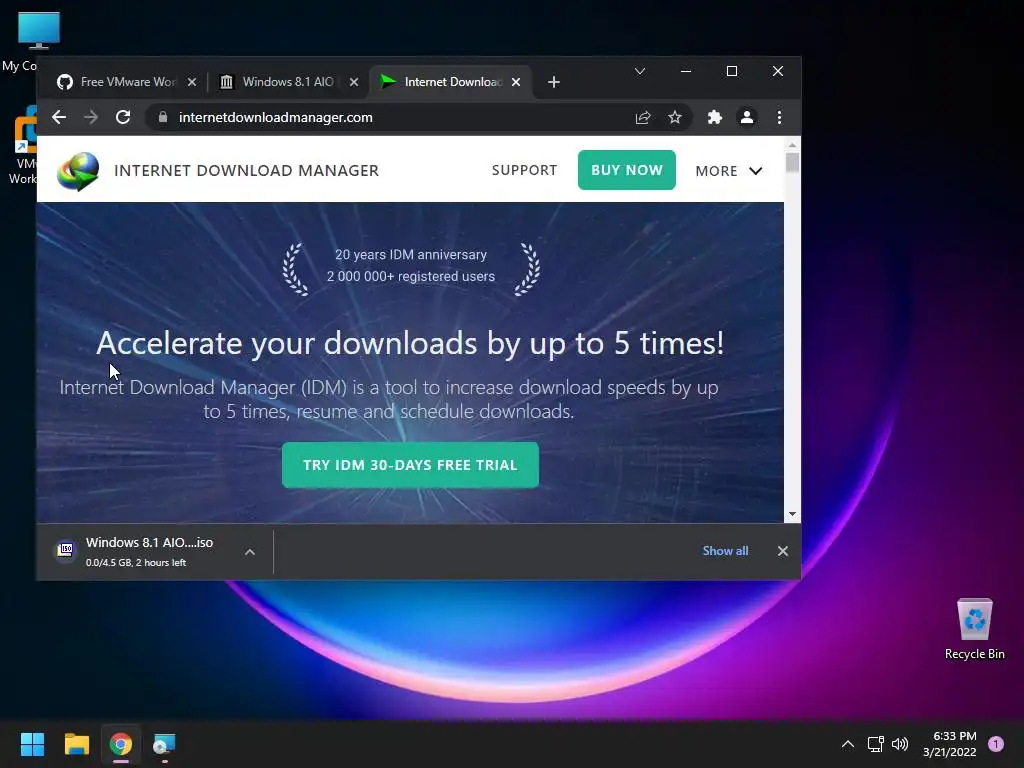Image resolution: width=1024 pixels, height=768 pixels.
Task: Open the tab search chevron
Action: tap(640, 71)
